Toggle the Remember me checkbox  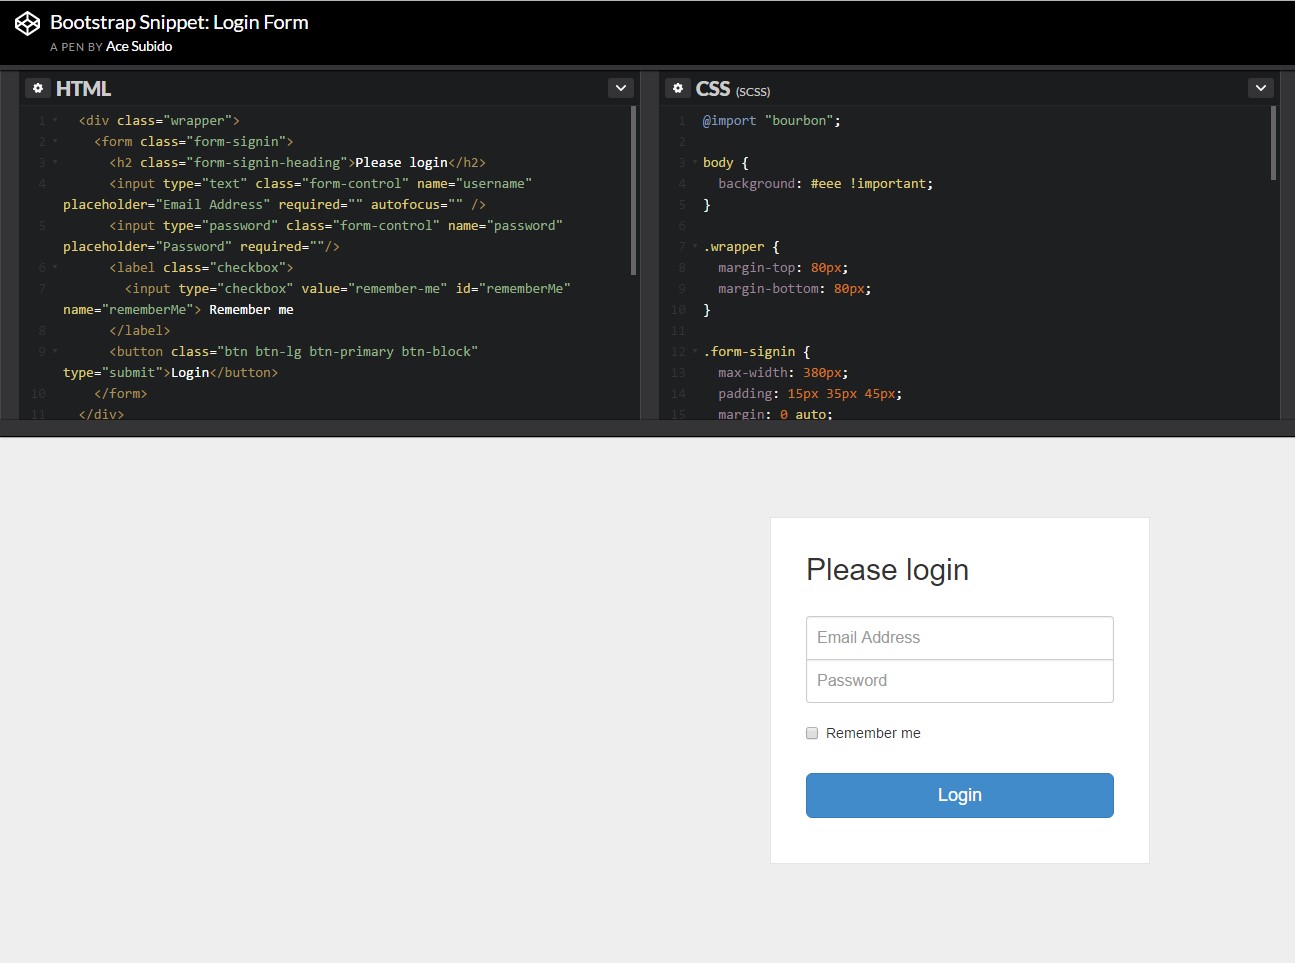click(811, 733)
